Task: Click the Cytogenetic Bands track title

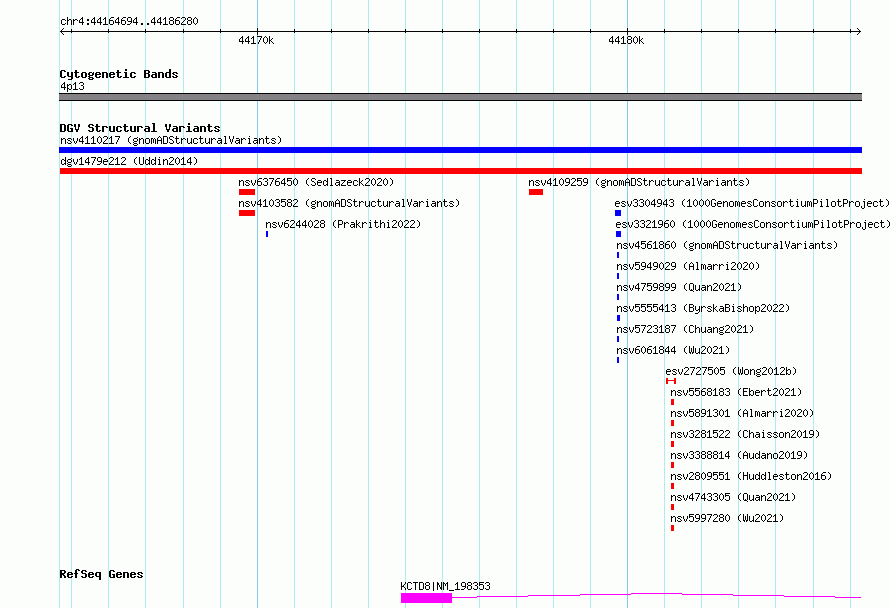Action: coord(119,74)
